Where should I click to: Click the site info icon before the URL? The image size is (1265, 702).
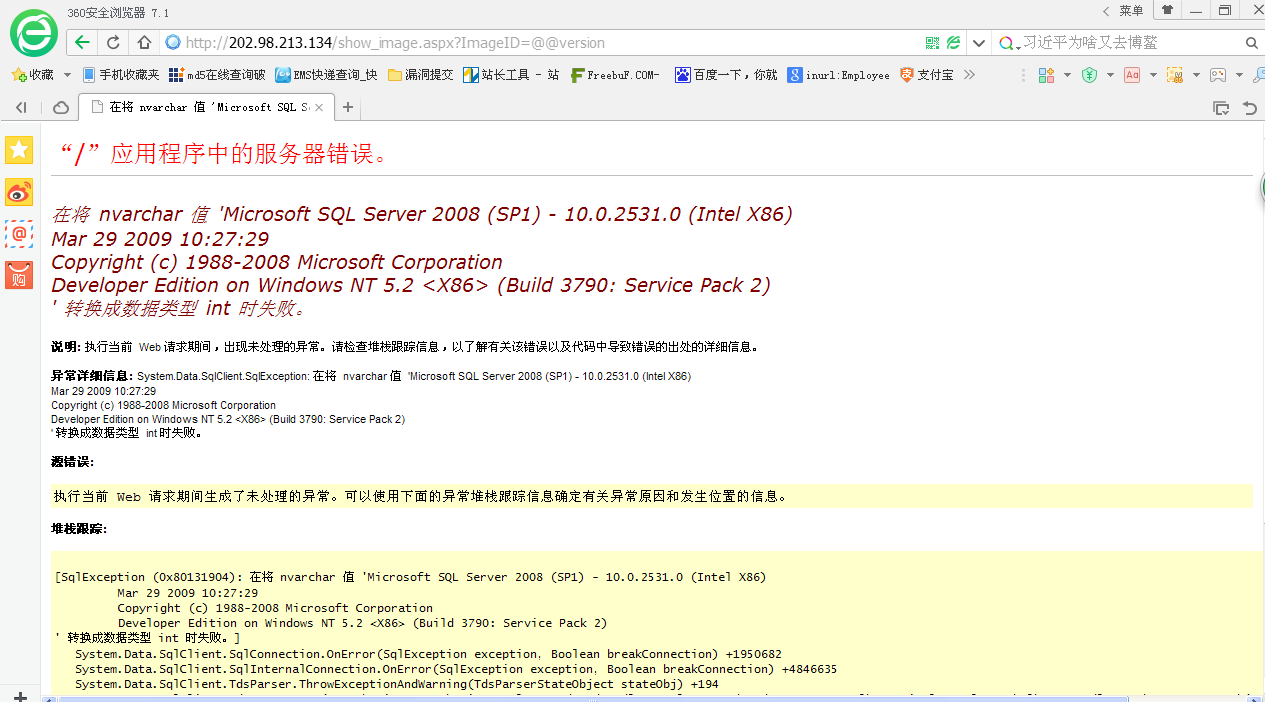[173, 43]
